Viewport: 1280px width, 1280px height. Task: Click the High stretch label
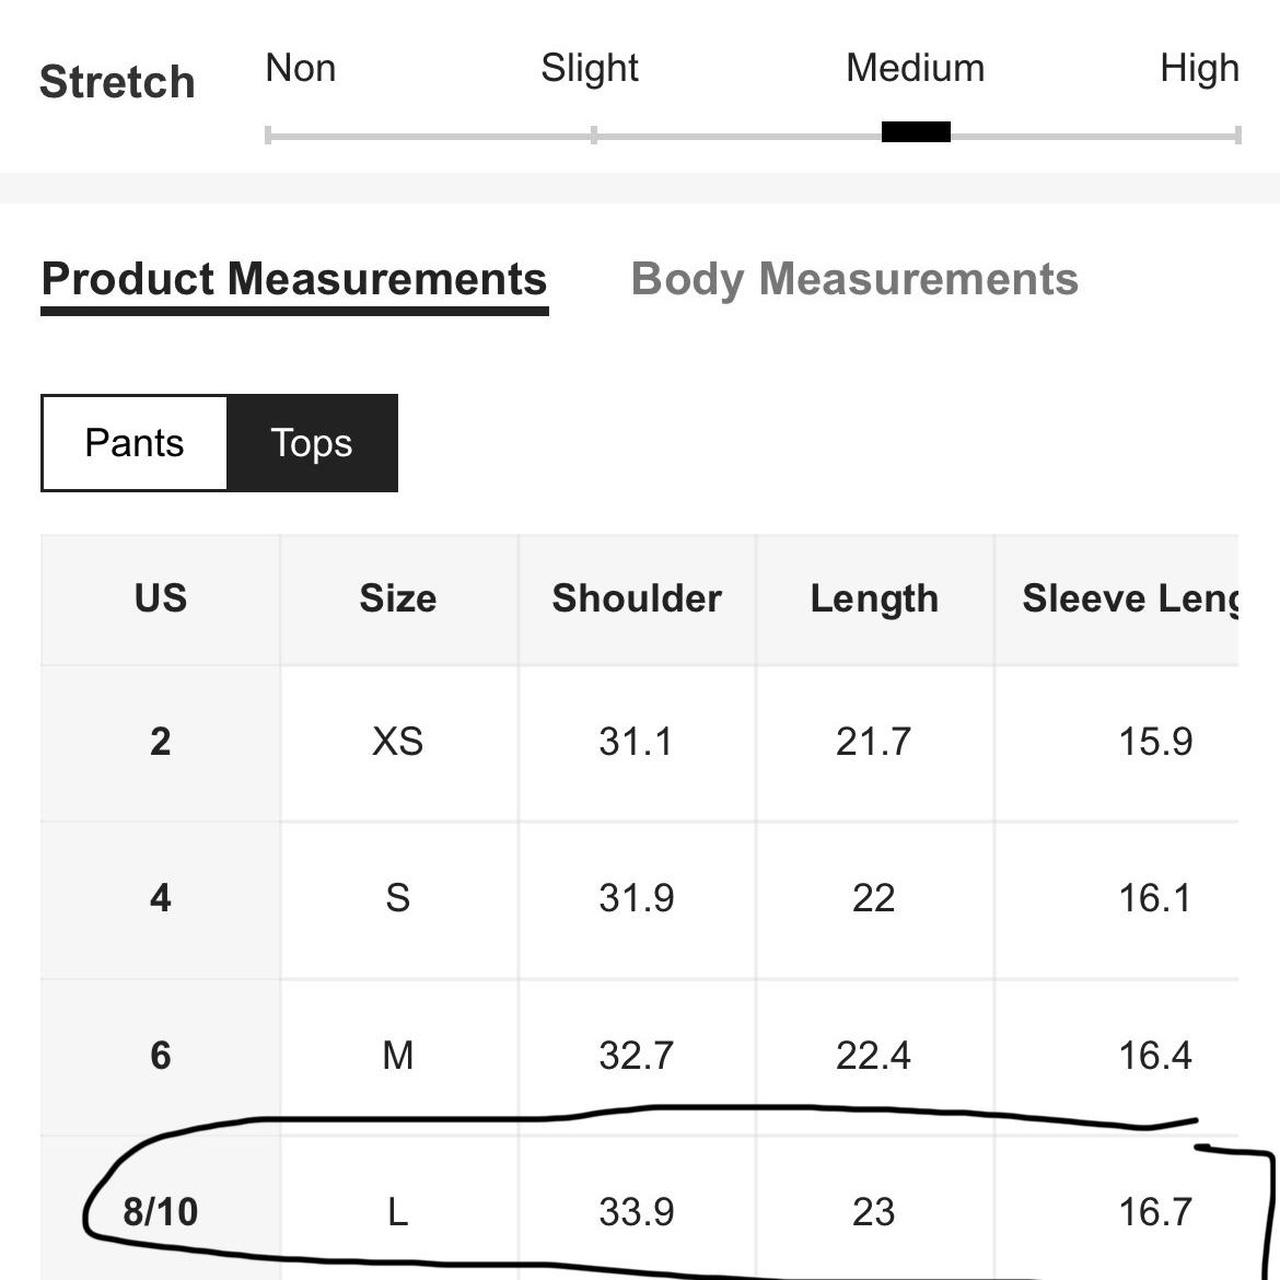(x=1199, y=68)
